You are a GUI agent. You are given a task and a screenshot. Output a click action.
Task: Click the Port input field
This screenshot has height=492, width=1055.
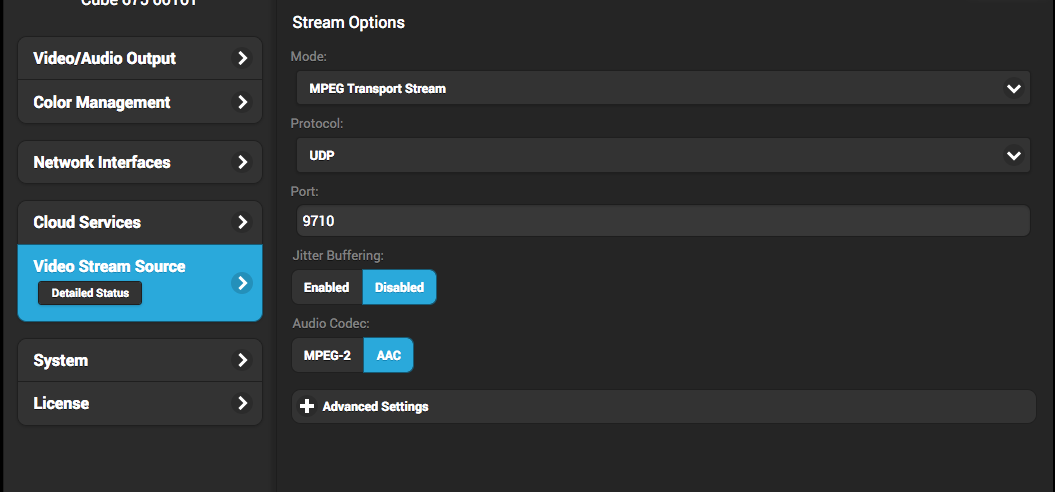click(662, 221)
